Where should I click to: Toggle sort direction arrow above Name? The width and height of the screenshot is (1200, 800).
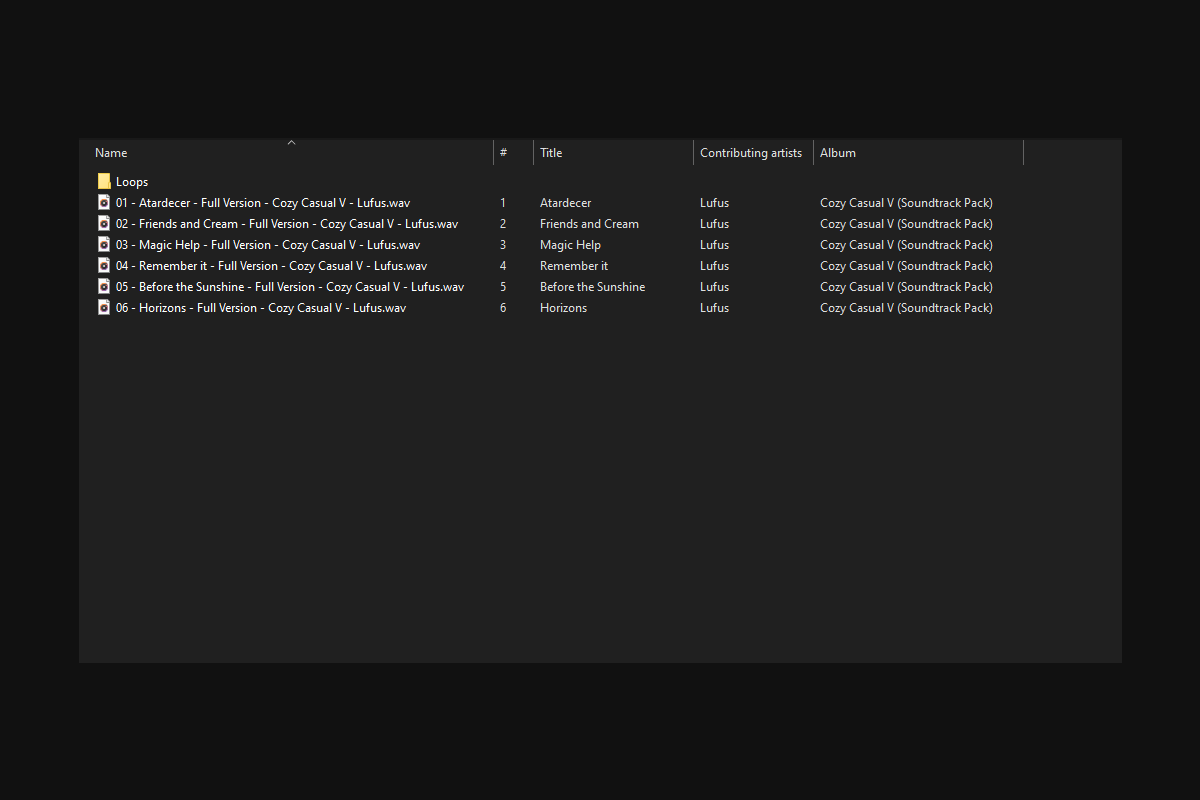292,143
